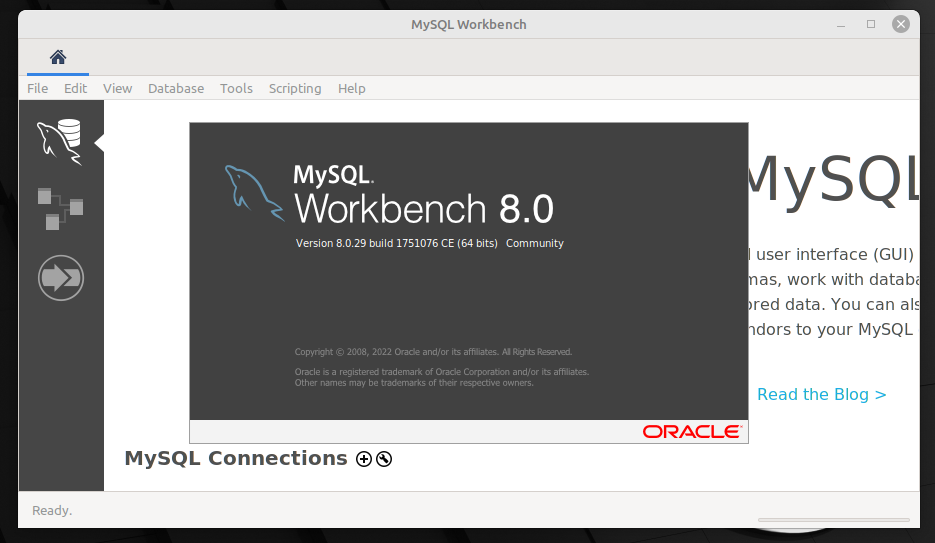Close the MySQL Workbench window

click(900, 24)
